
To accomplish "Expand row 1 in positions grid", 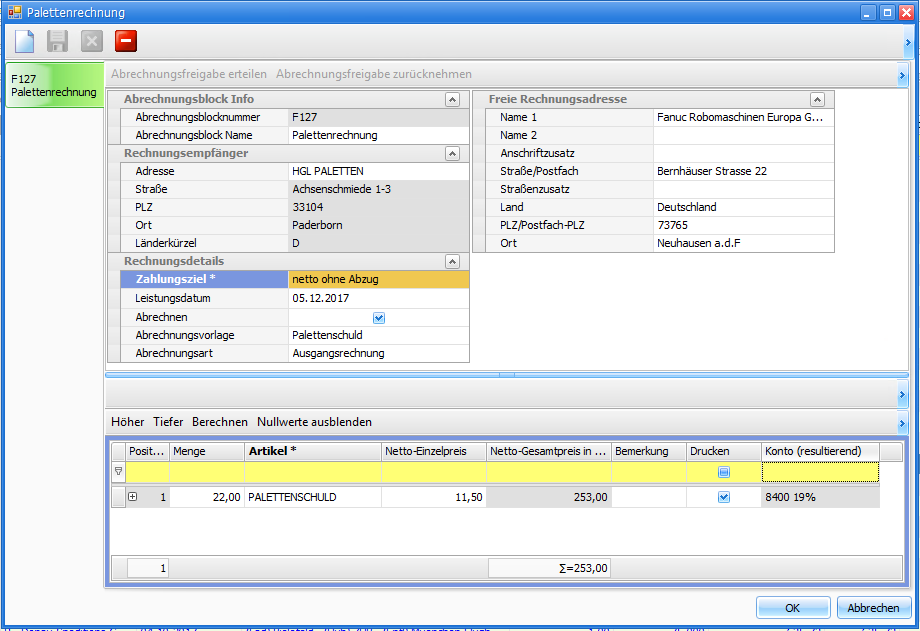I will click(133, 497).
